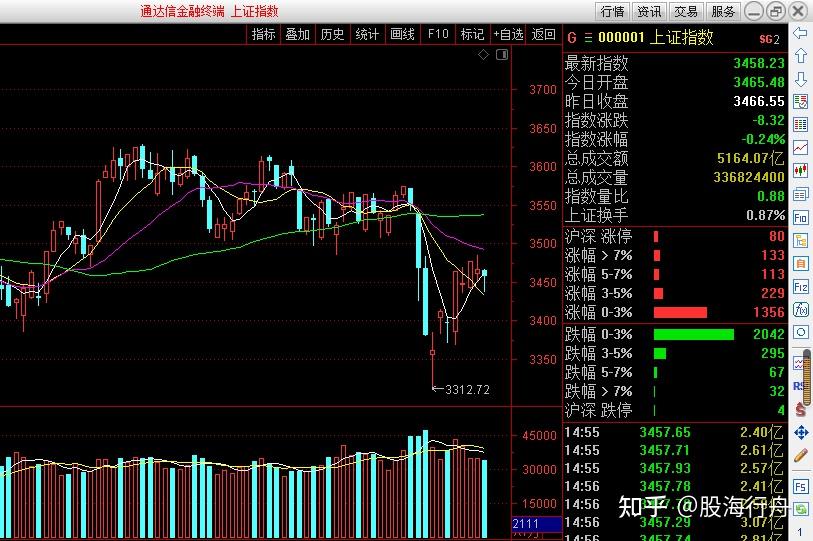The height and width of the screenshot is (541, 813).
Task: Open the 叠加 overlay menu
Action: [x=298, y=34]
